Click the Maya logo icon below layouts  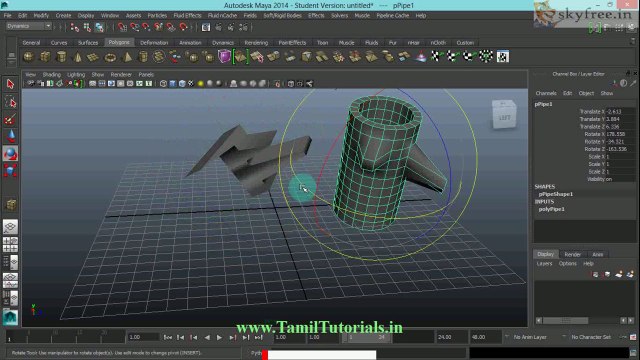(10, 317)
